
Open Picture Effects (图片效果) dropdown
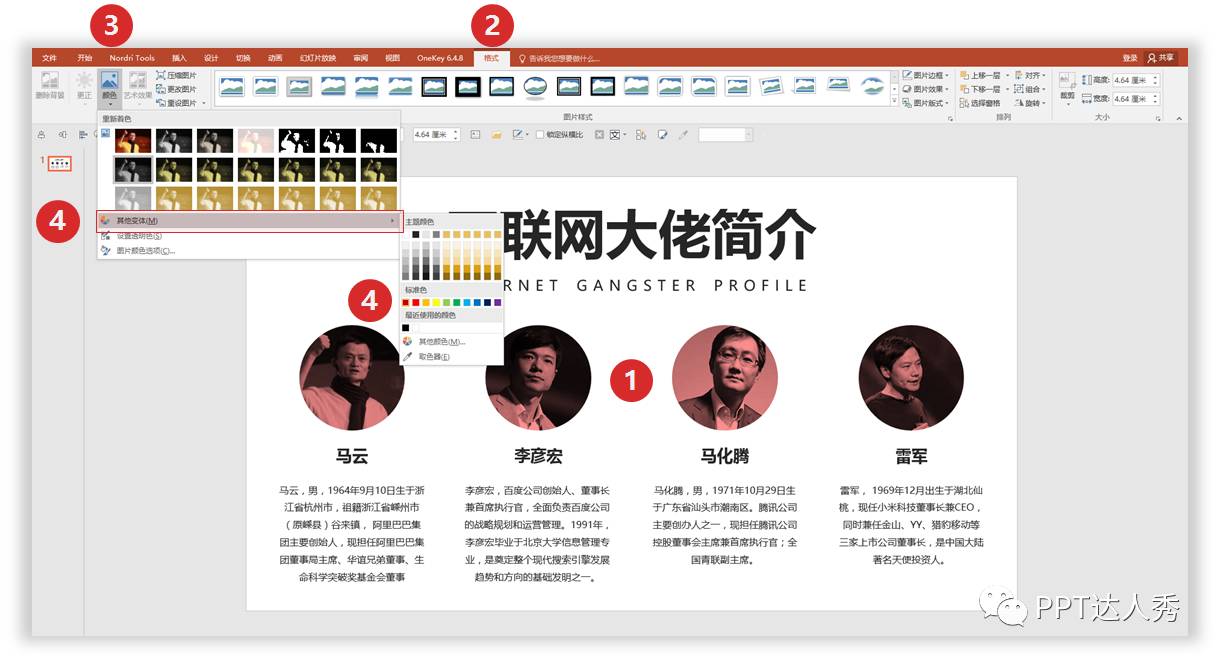pos(925,89)
